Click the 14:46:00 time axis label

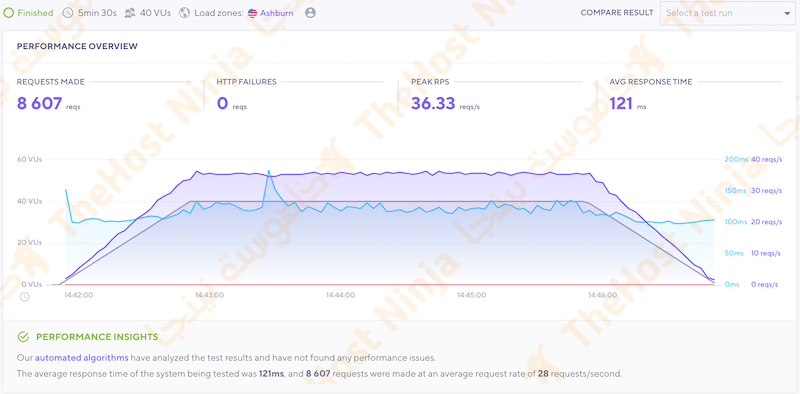(x=603, y=295)
